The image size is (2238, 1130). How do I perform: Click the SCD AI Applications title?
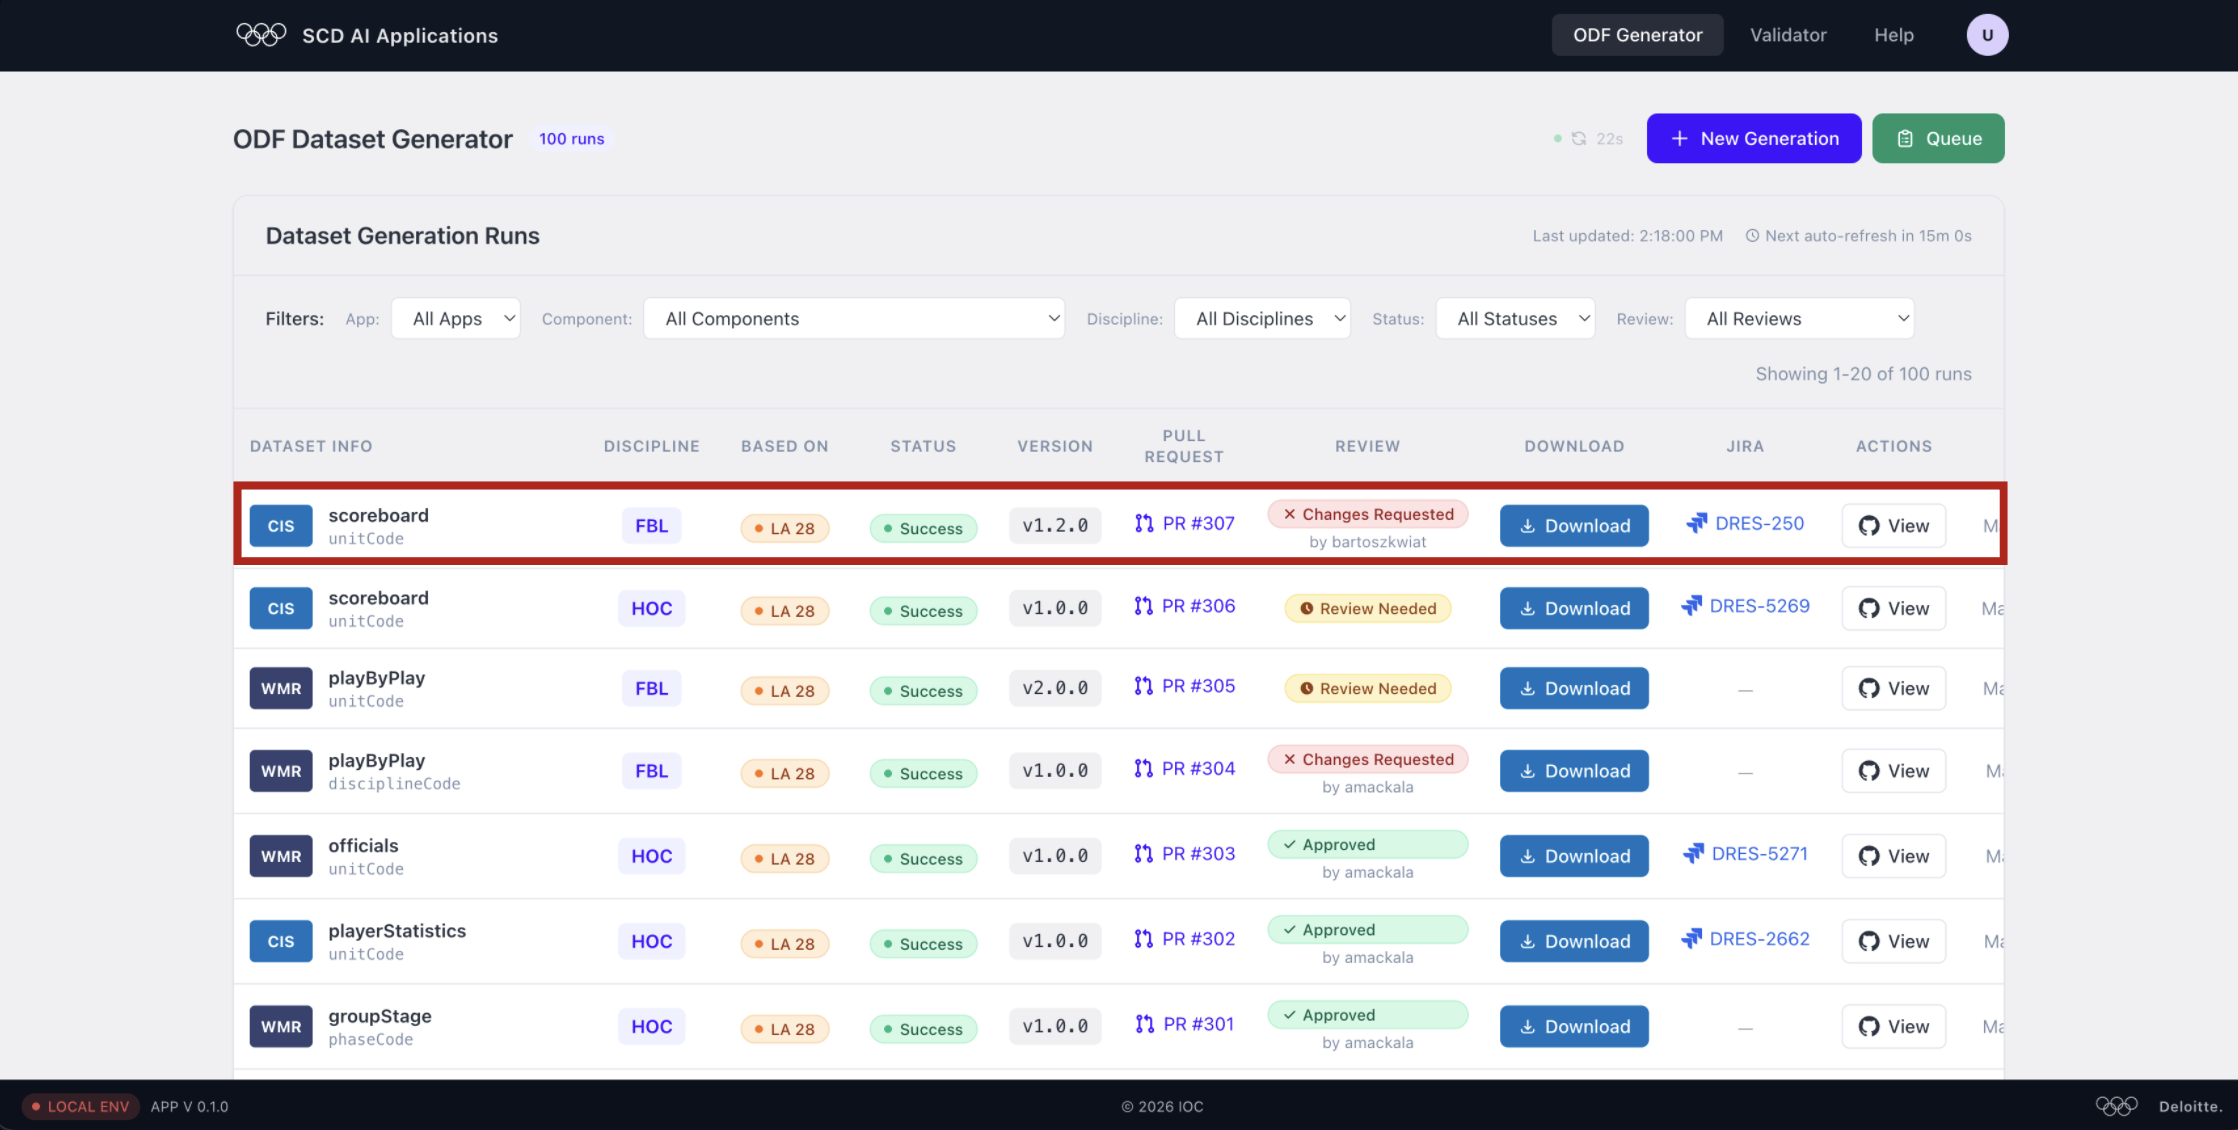pos(400,36)
